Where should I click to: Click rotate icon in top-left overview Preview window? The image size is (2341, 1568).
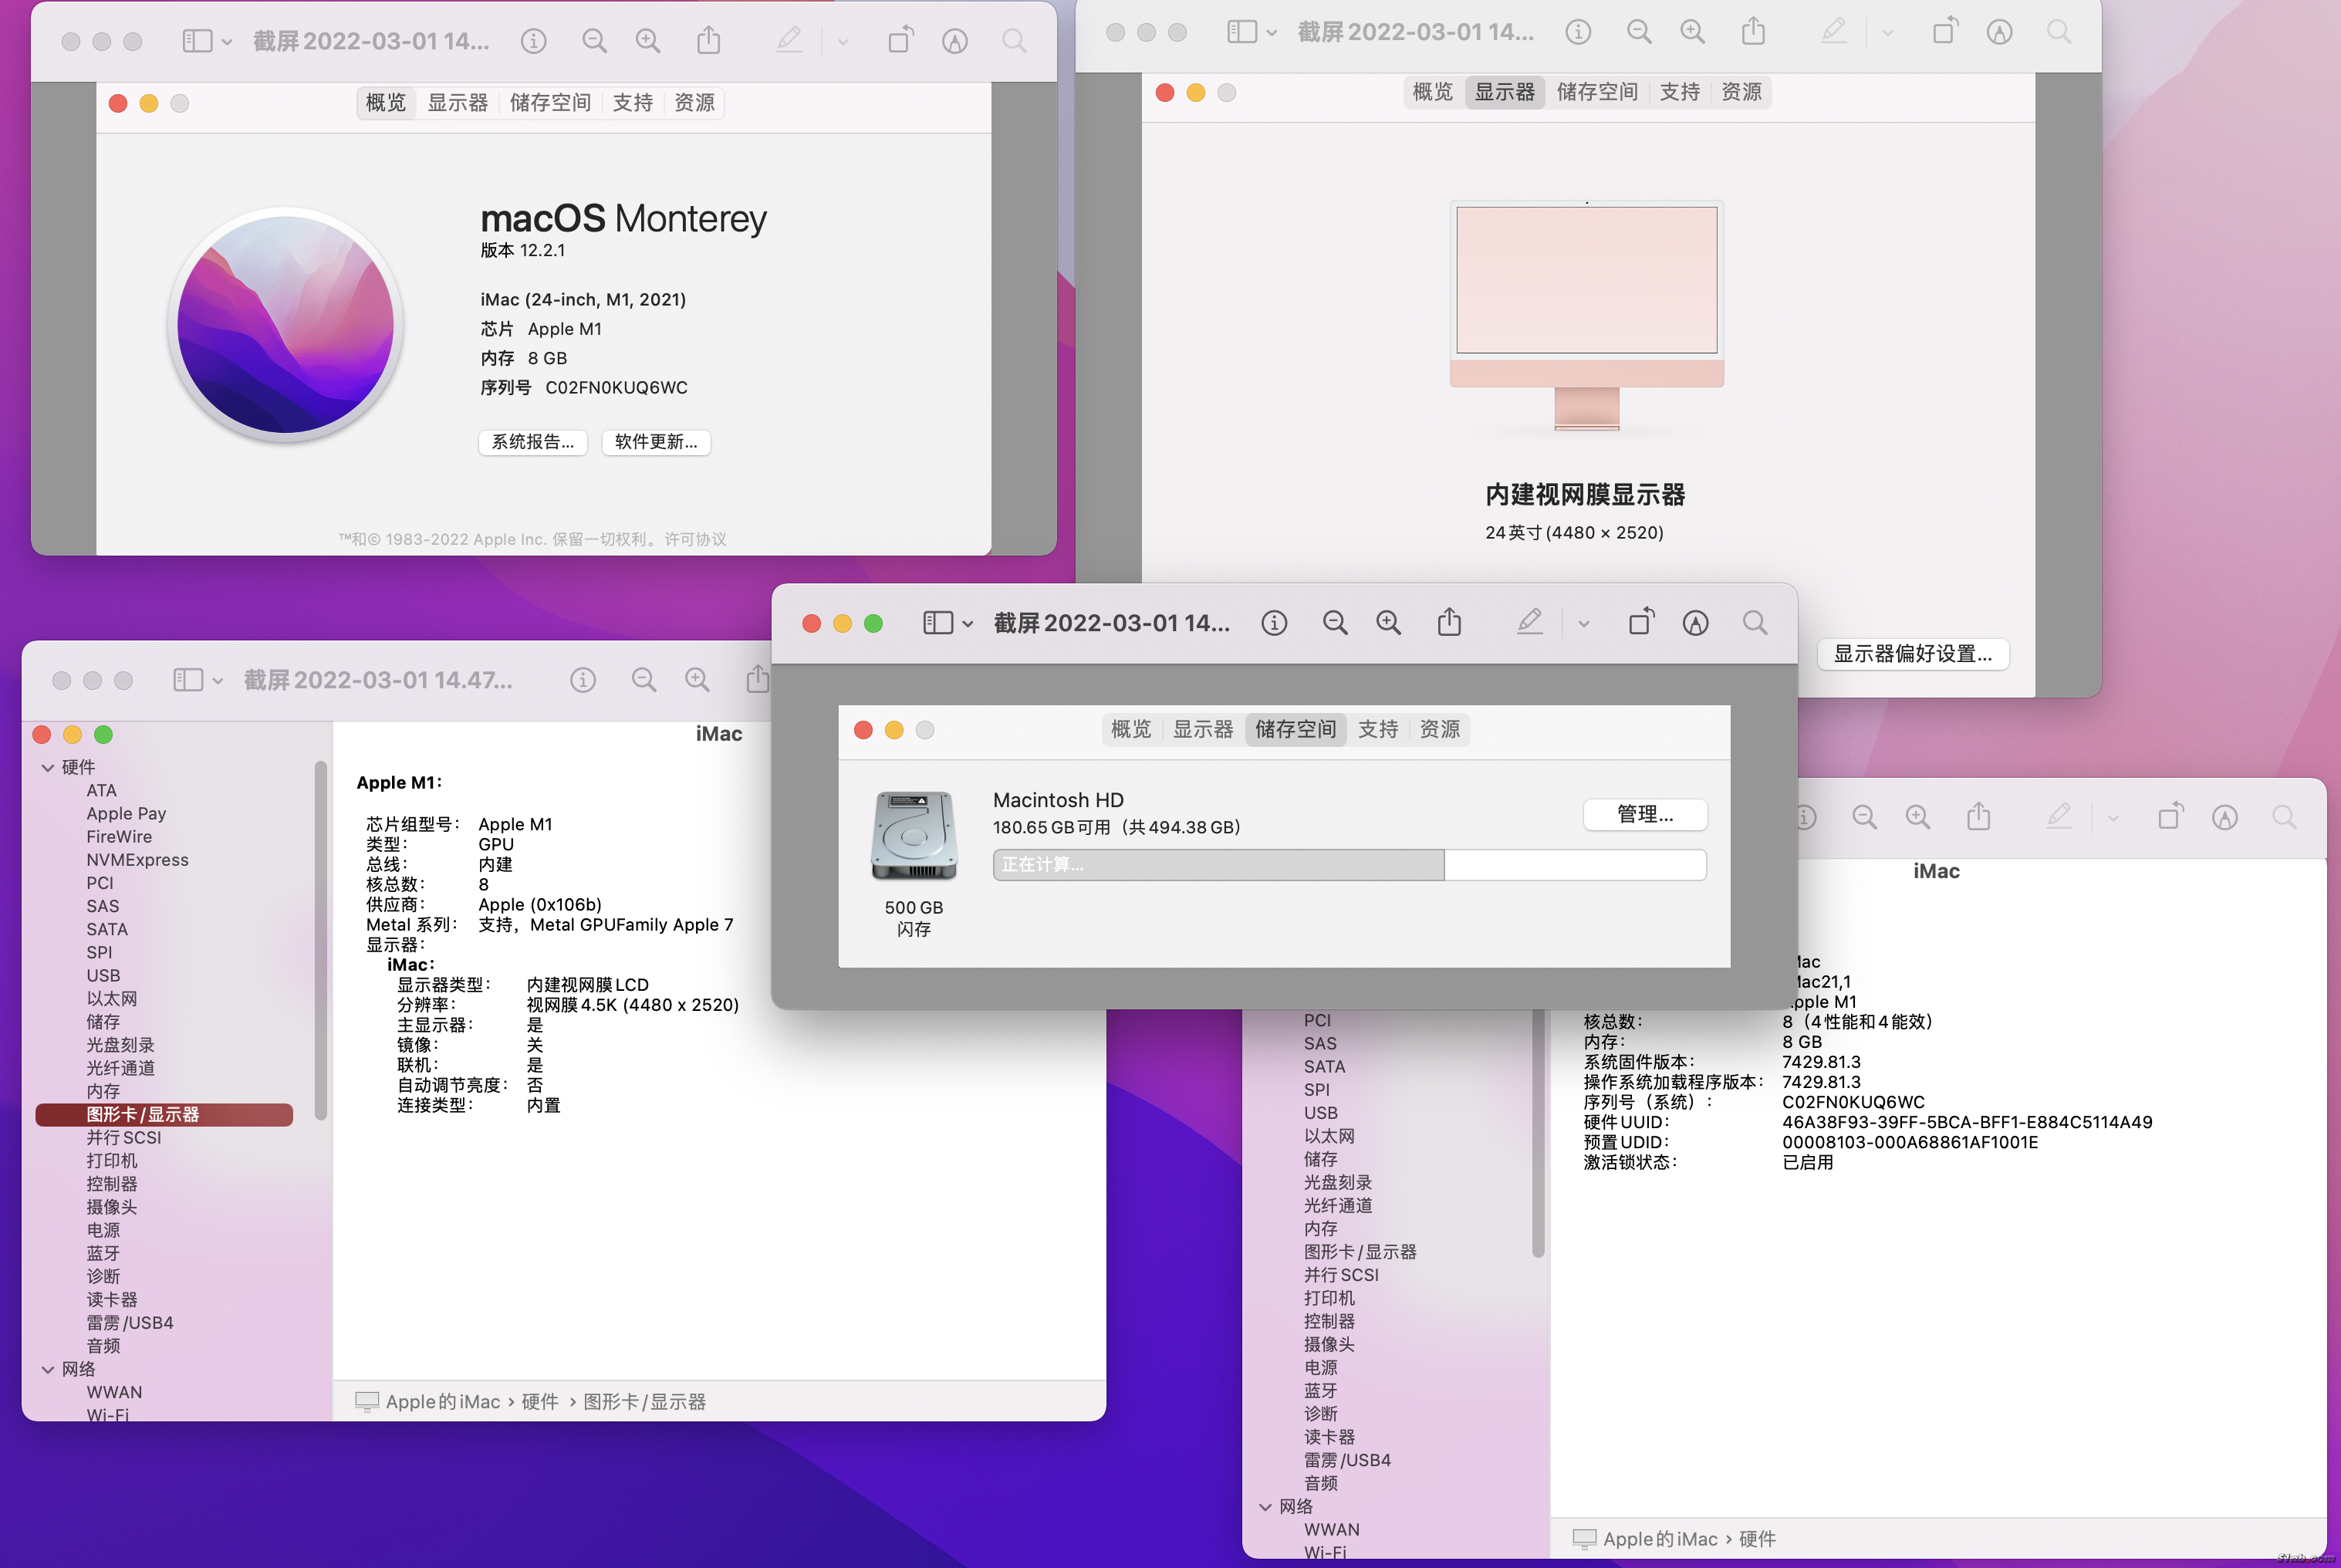point(900,40)
